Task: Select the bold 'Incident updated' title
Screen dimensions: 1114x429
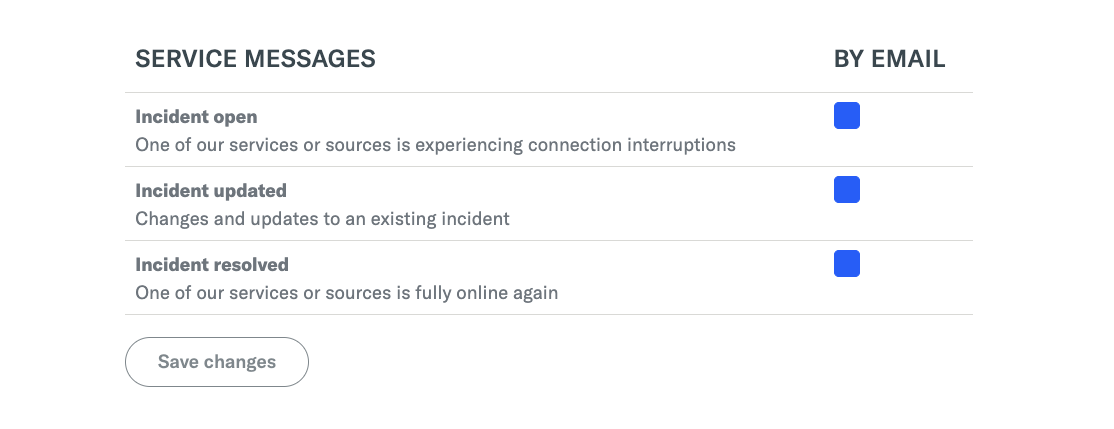Action: click(211, 191)
